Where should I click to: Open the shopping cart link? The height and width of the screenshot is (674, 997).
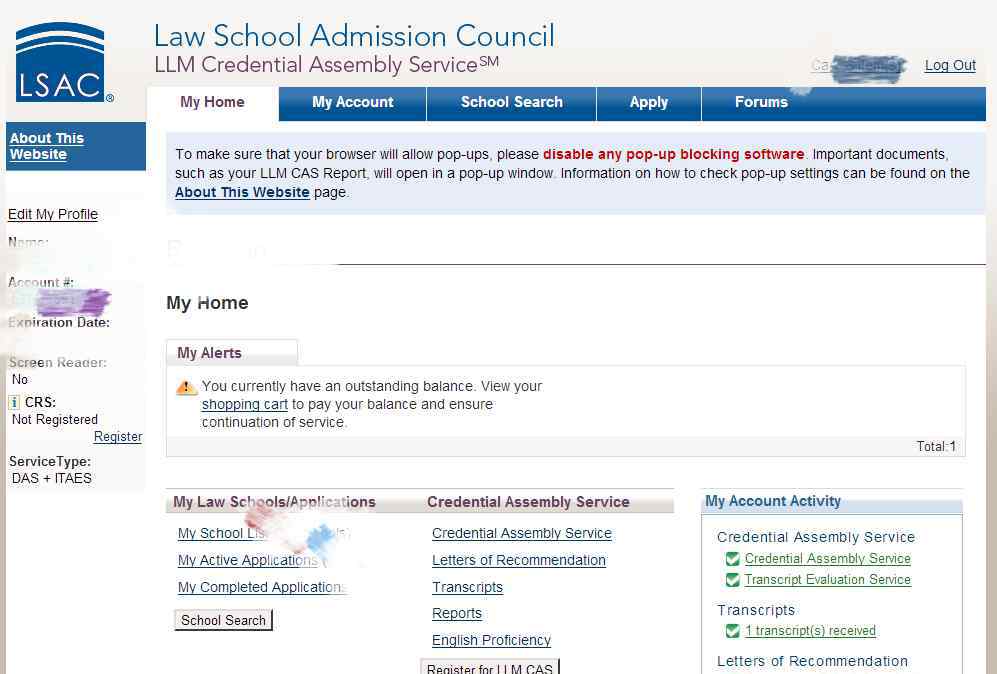(x=245, y=404)
